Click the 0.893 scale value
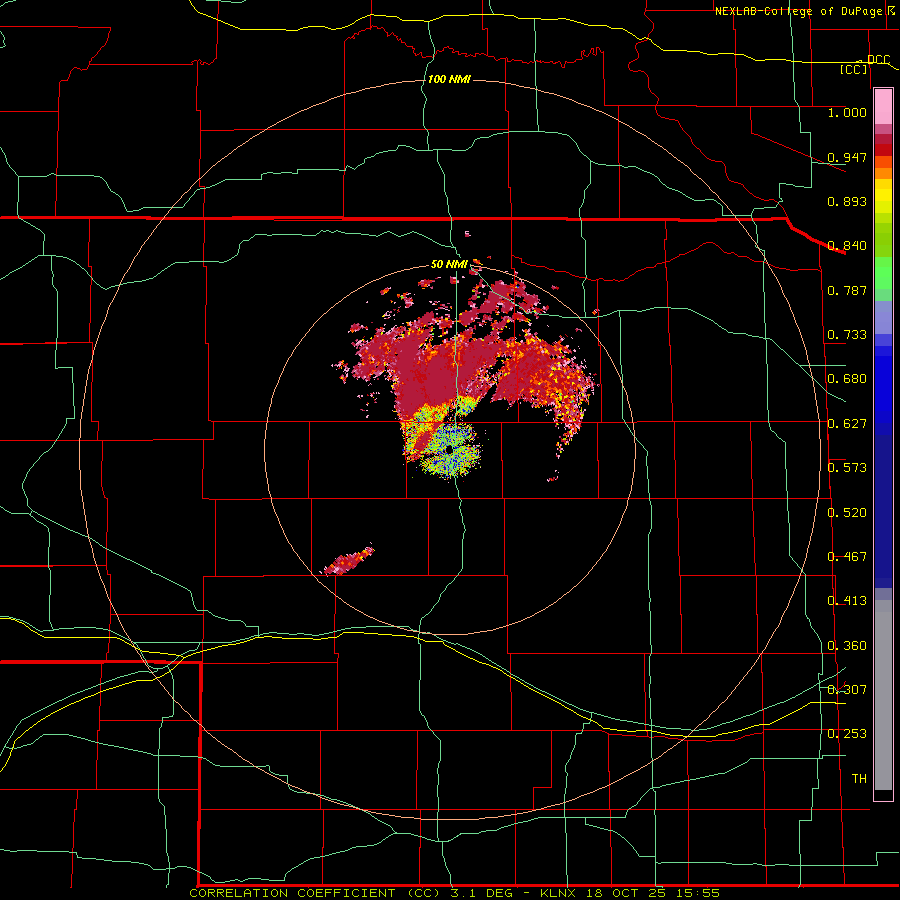 coord(847,201)
